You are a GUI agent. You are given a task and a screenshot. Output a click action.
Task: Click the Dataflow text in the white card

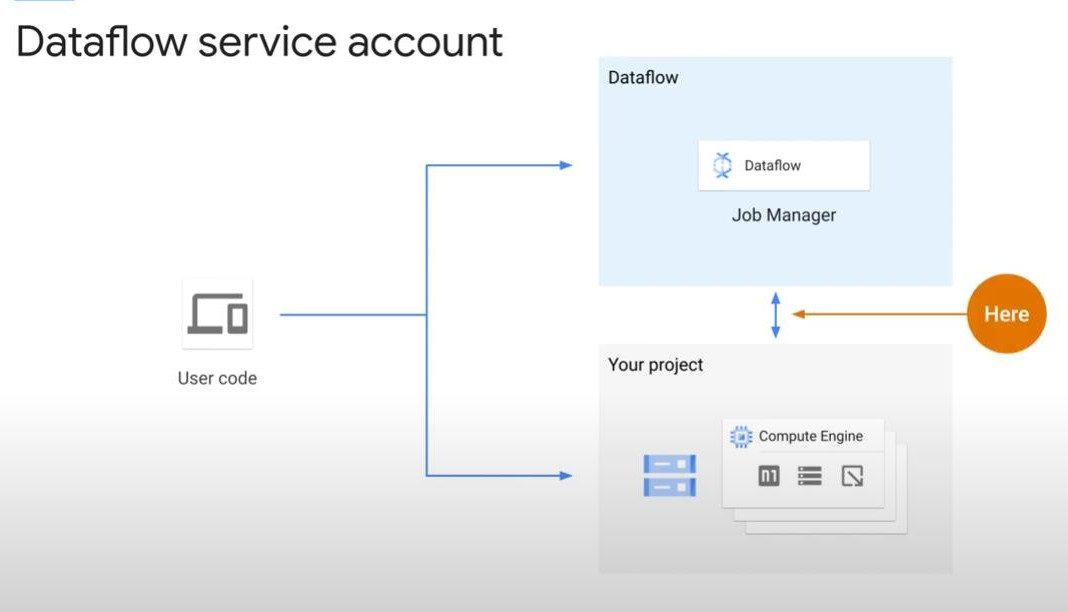(772, 165)
